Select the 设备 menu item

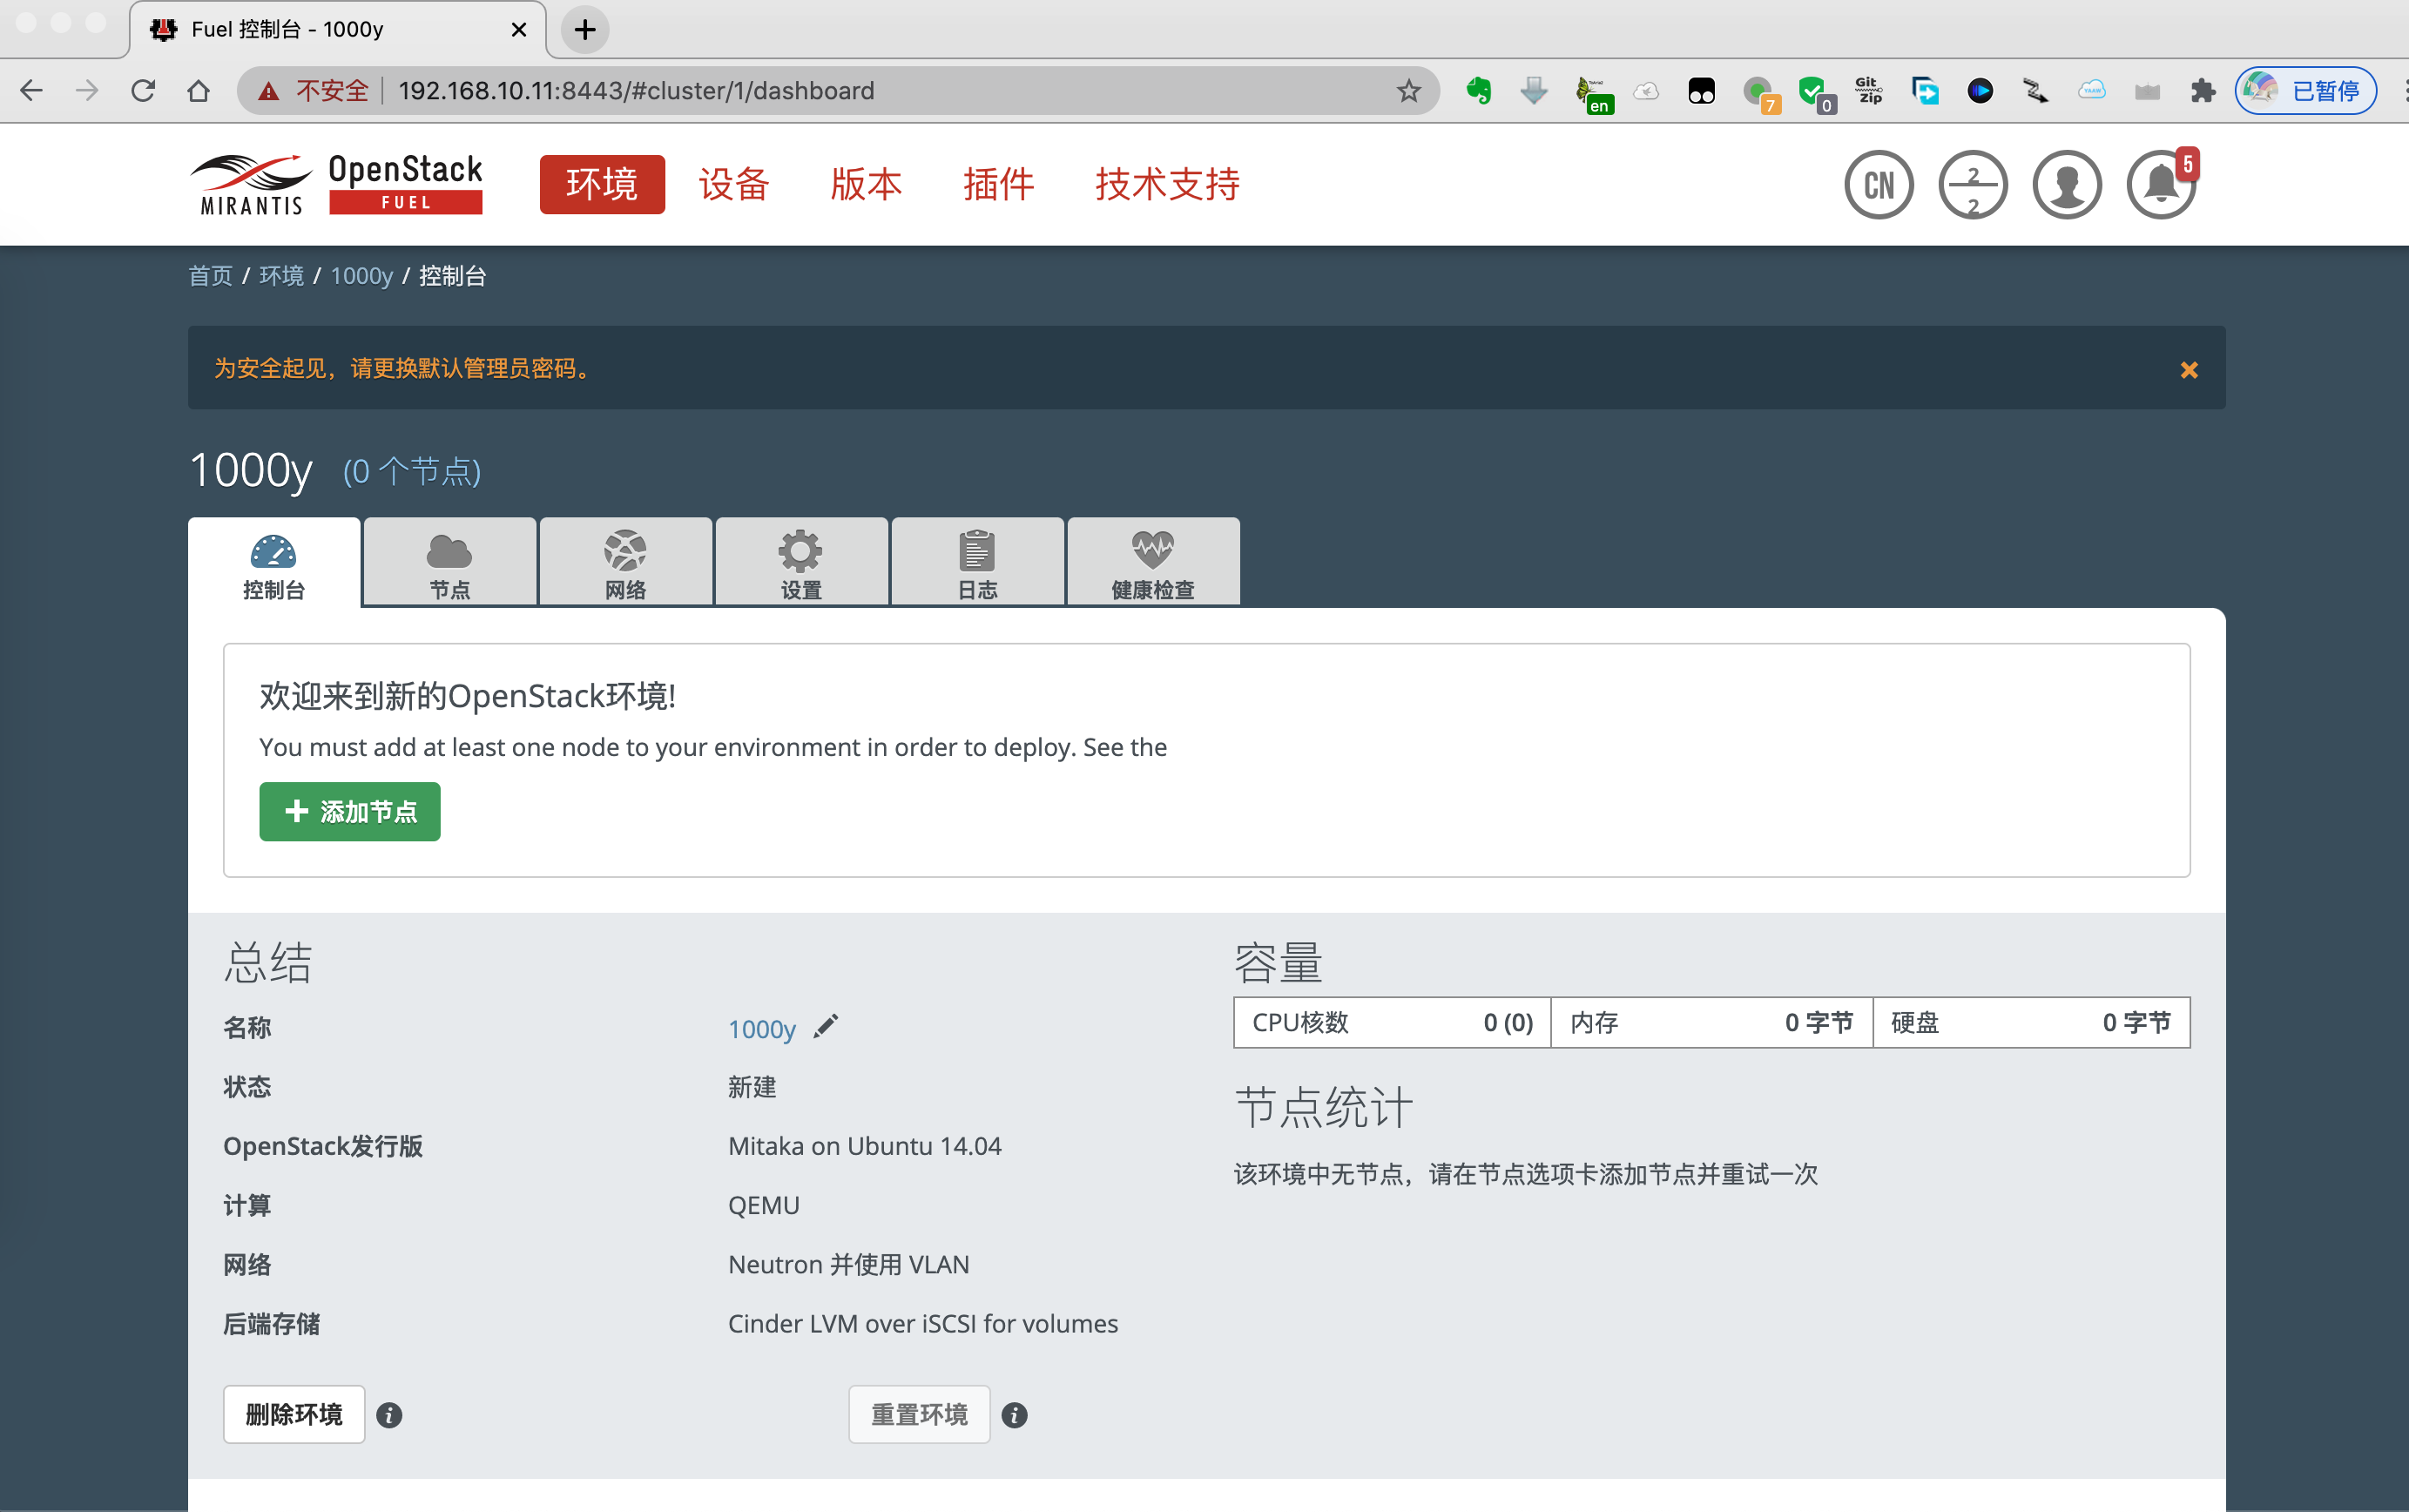pyautogui.click(x=733, y=185)
